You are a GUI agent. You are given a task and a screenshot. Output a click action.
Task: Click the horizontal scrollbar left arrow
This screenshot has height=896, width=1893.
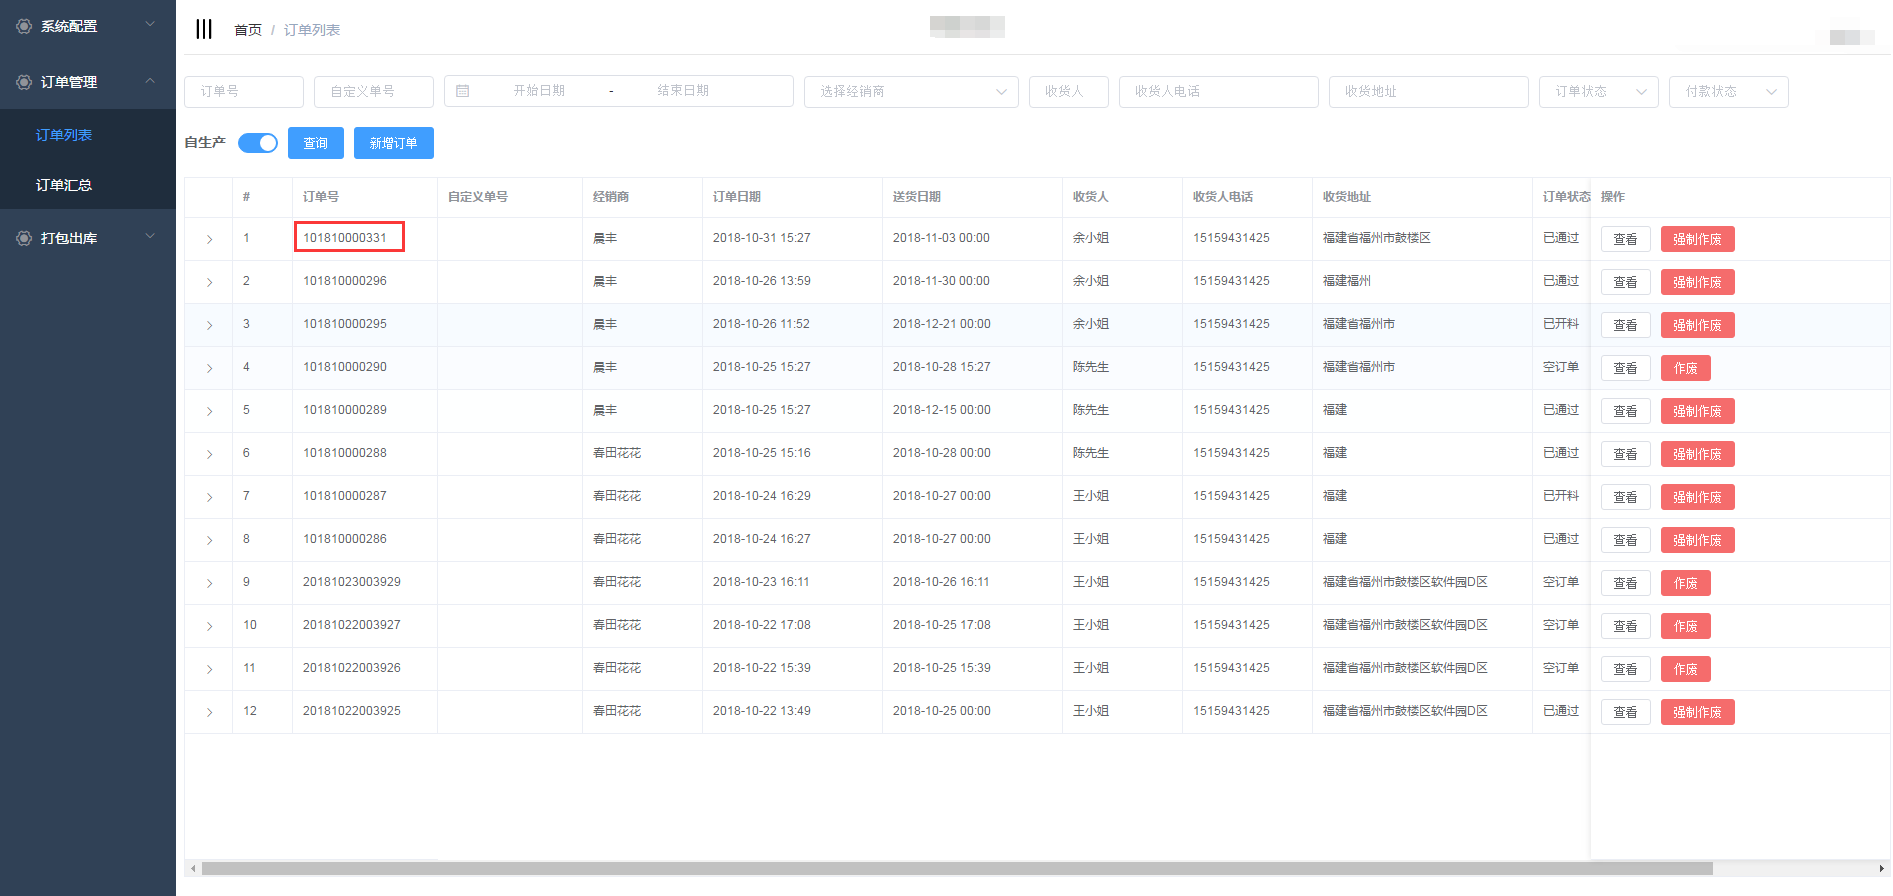pyautogui.click(x=193, y=868)
